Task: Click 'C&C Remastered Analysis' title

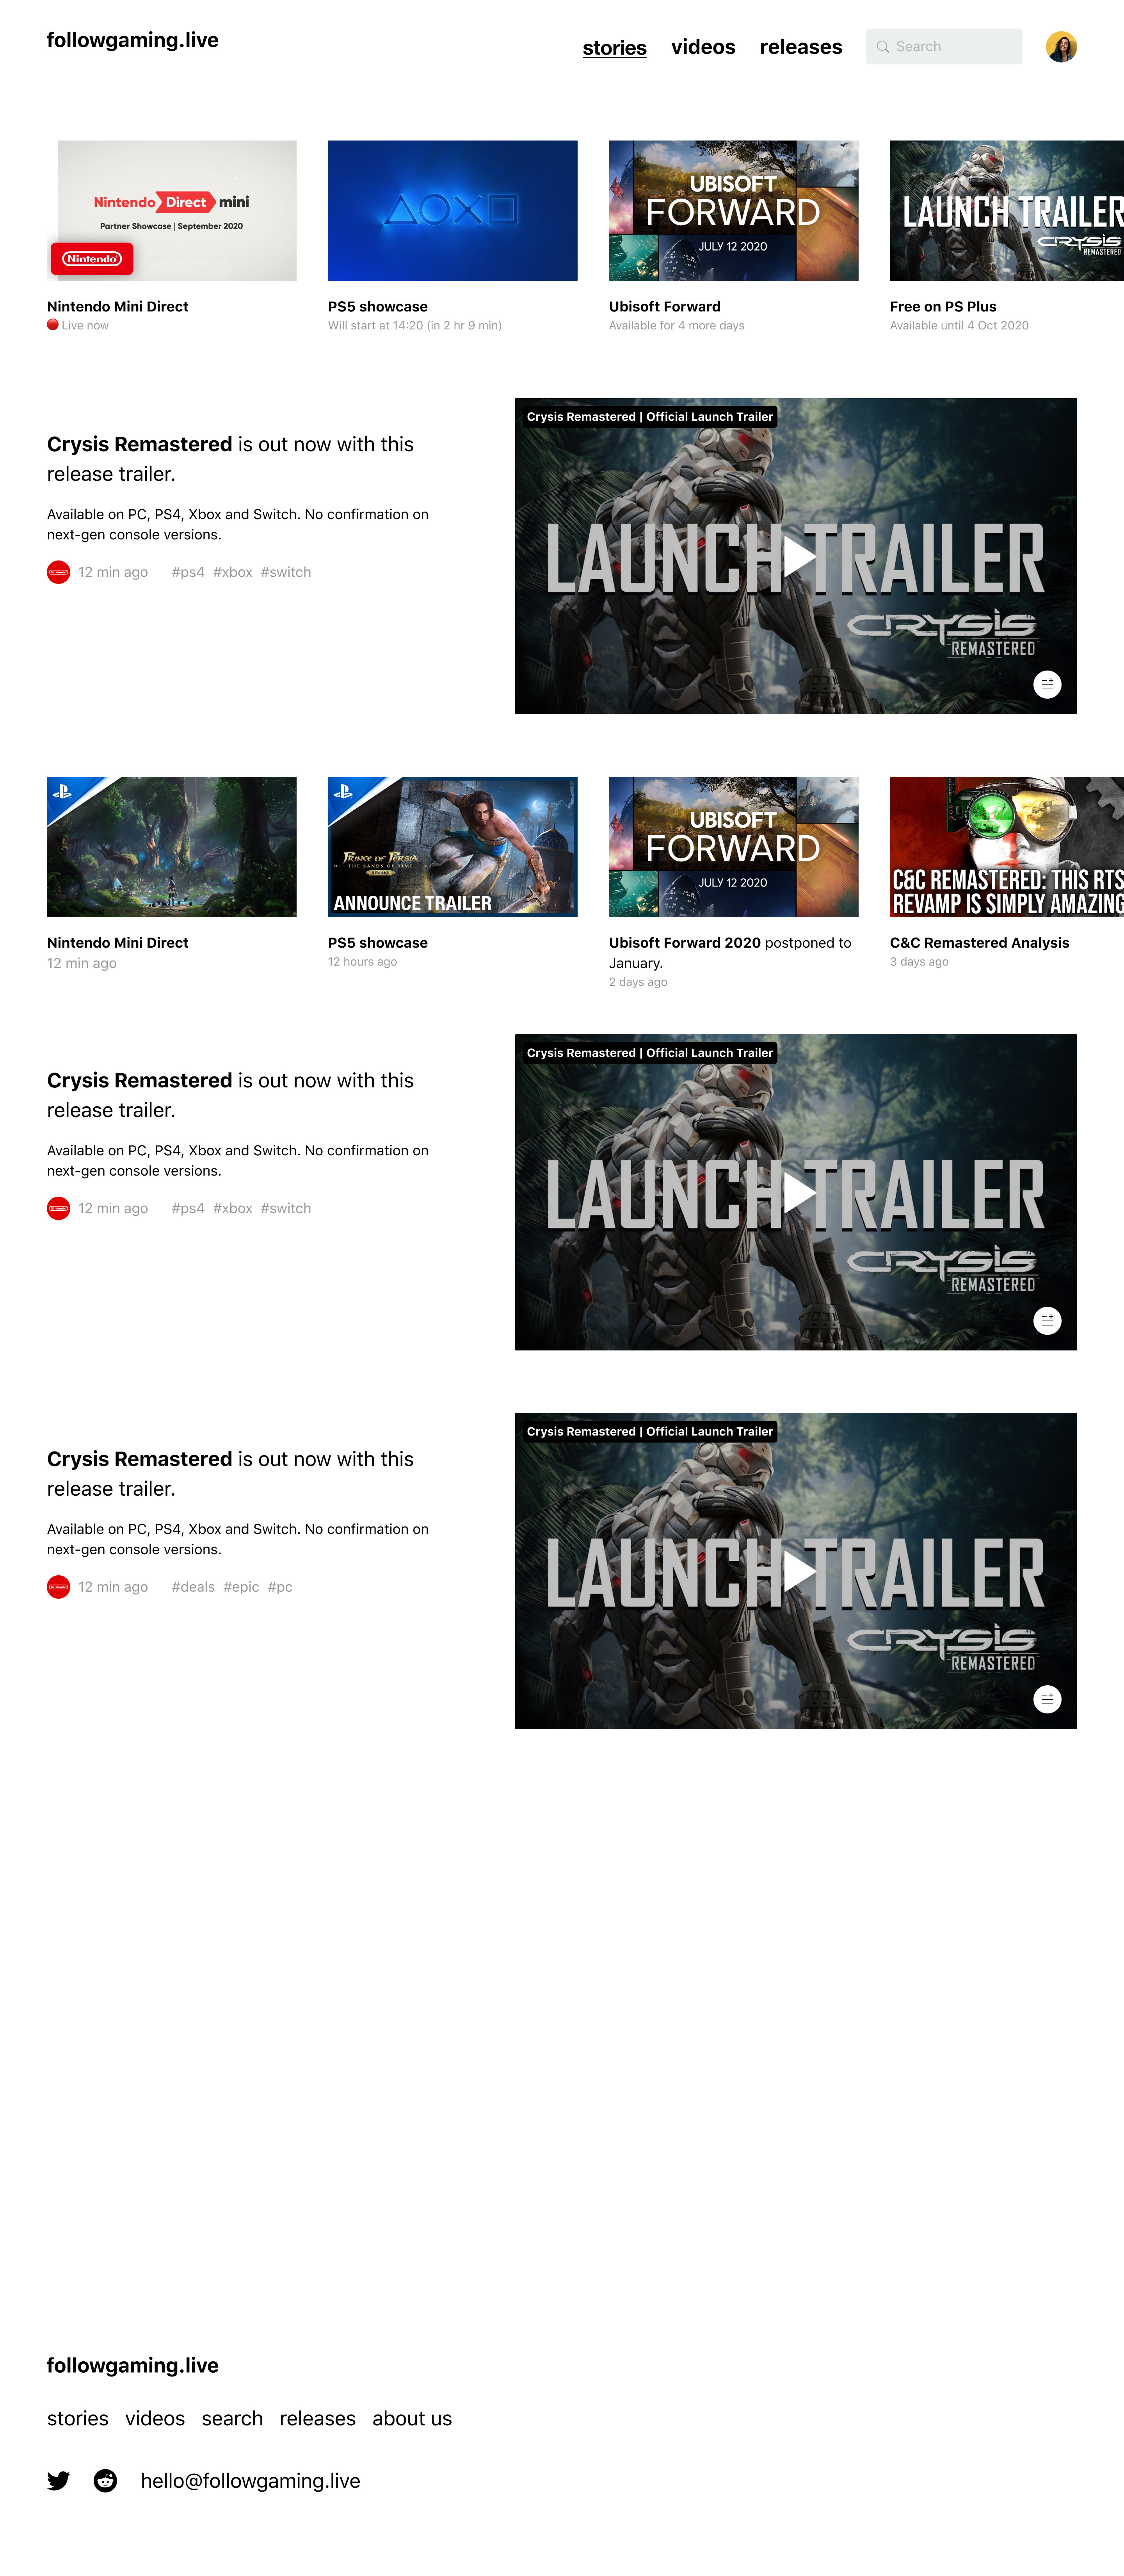Action: pos(980,943)
